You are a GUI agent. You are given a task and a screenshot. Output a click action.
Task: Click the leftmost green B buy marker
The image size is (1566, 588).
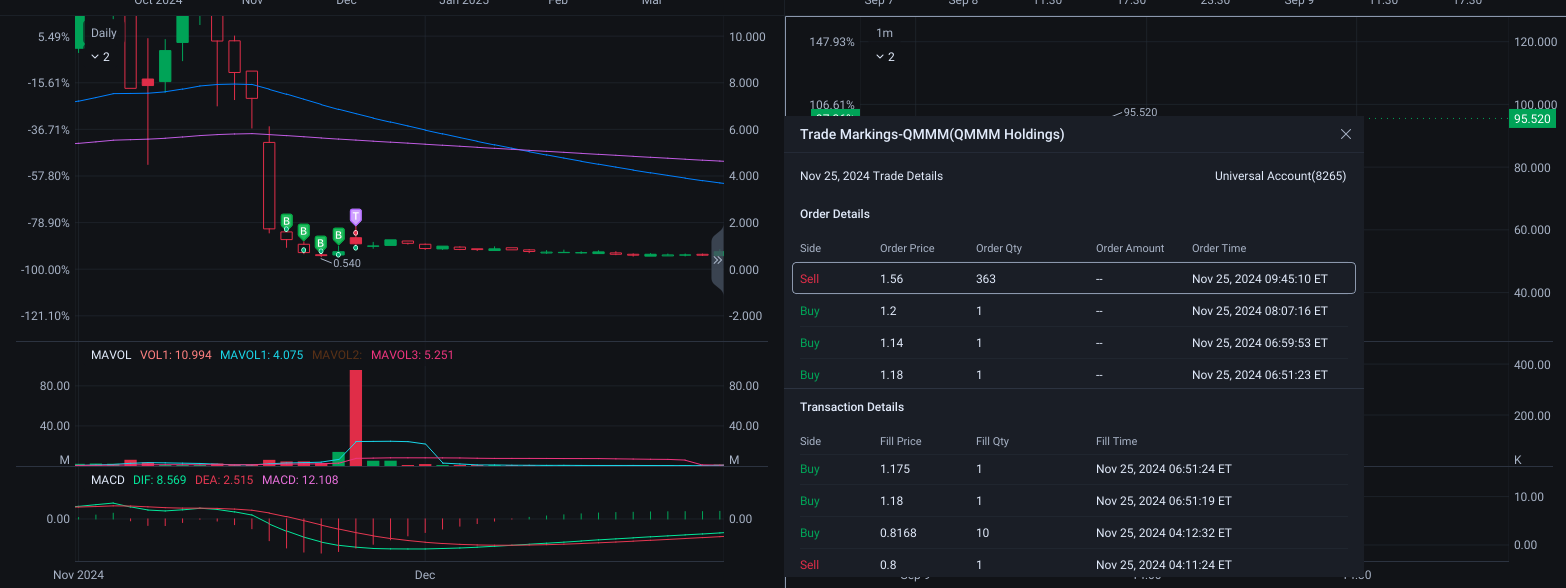tap(286, 221)
